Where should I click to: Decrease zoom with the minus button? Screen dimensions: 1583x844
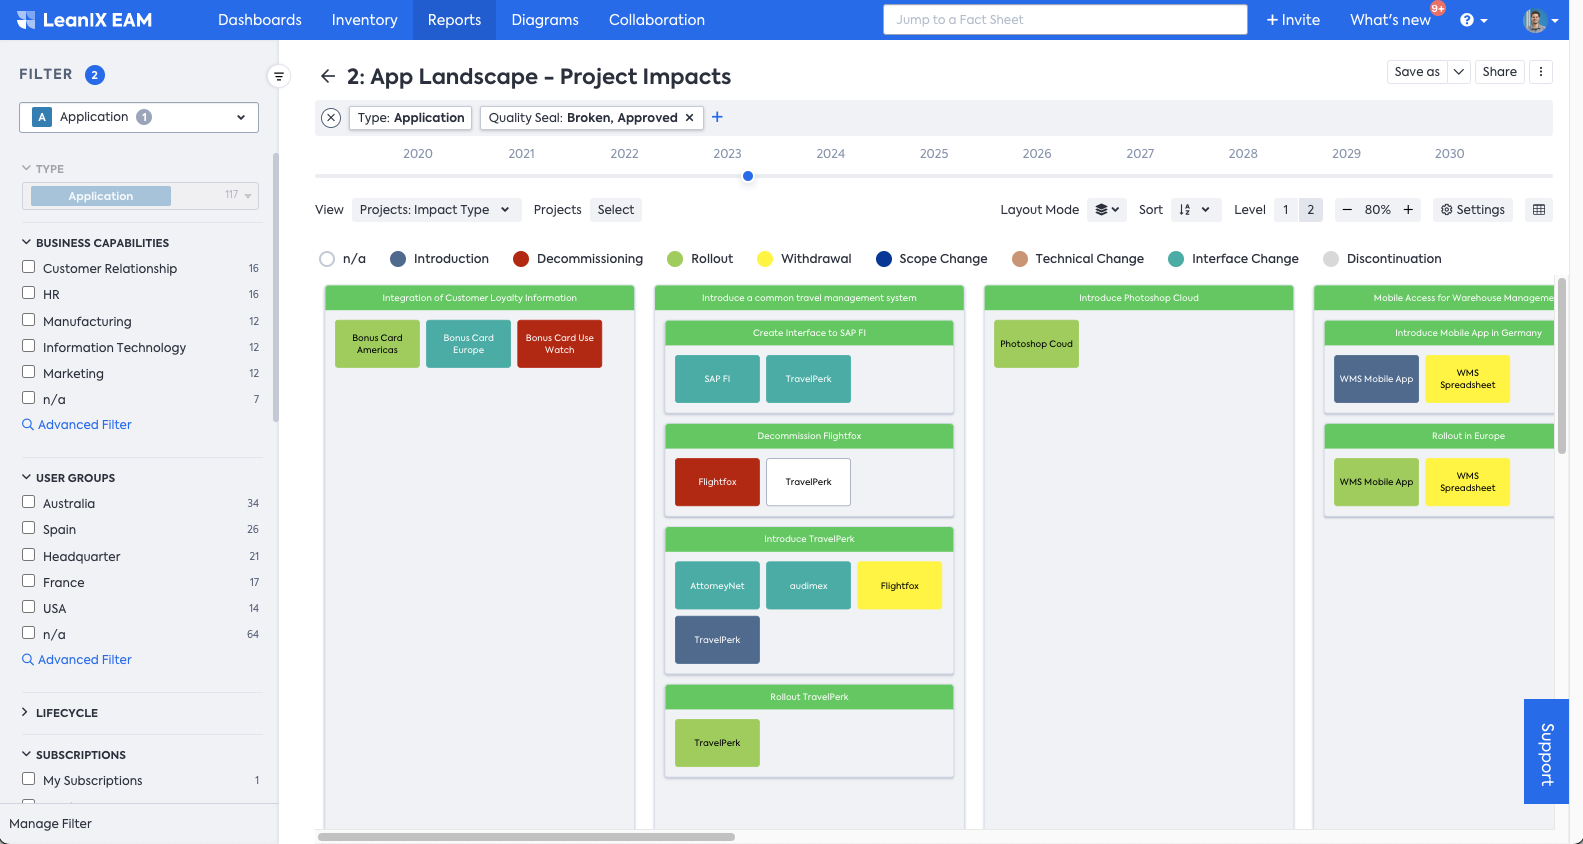tap(1347, 210)
